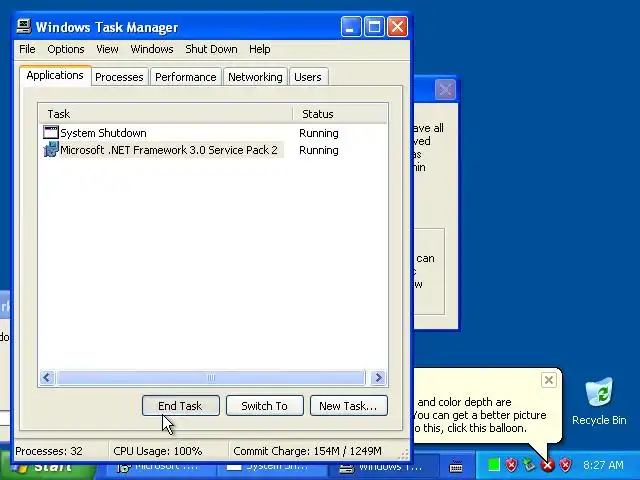640x480 pixels.
Task: Switch to the Processes tab
Action: (x=119, y=77)
